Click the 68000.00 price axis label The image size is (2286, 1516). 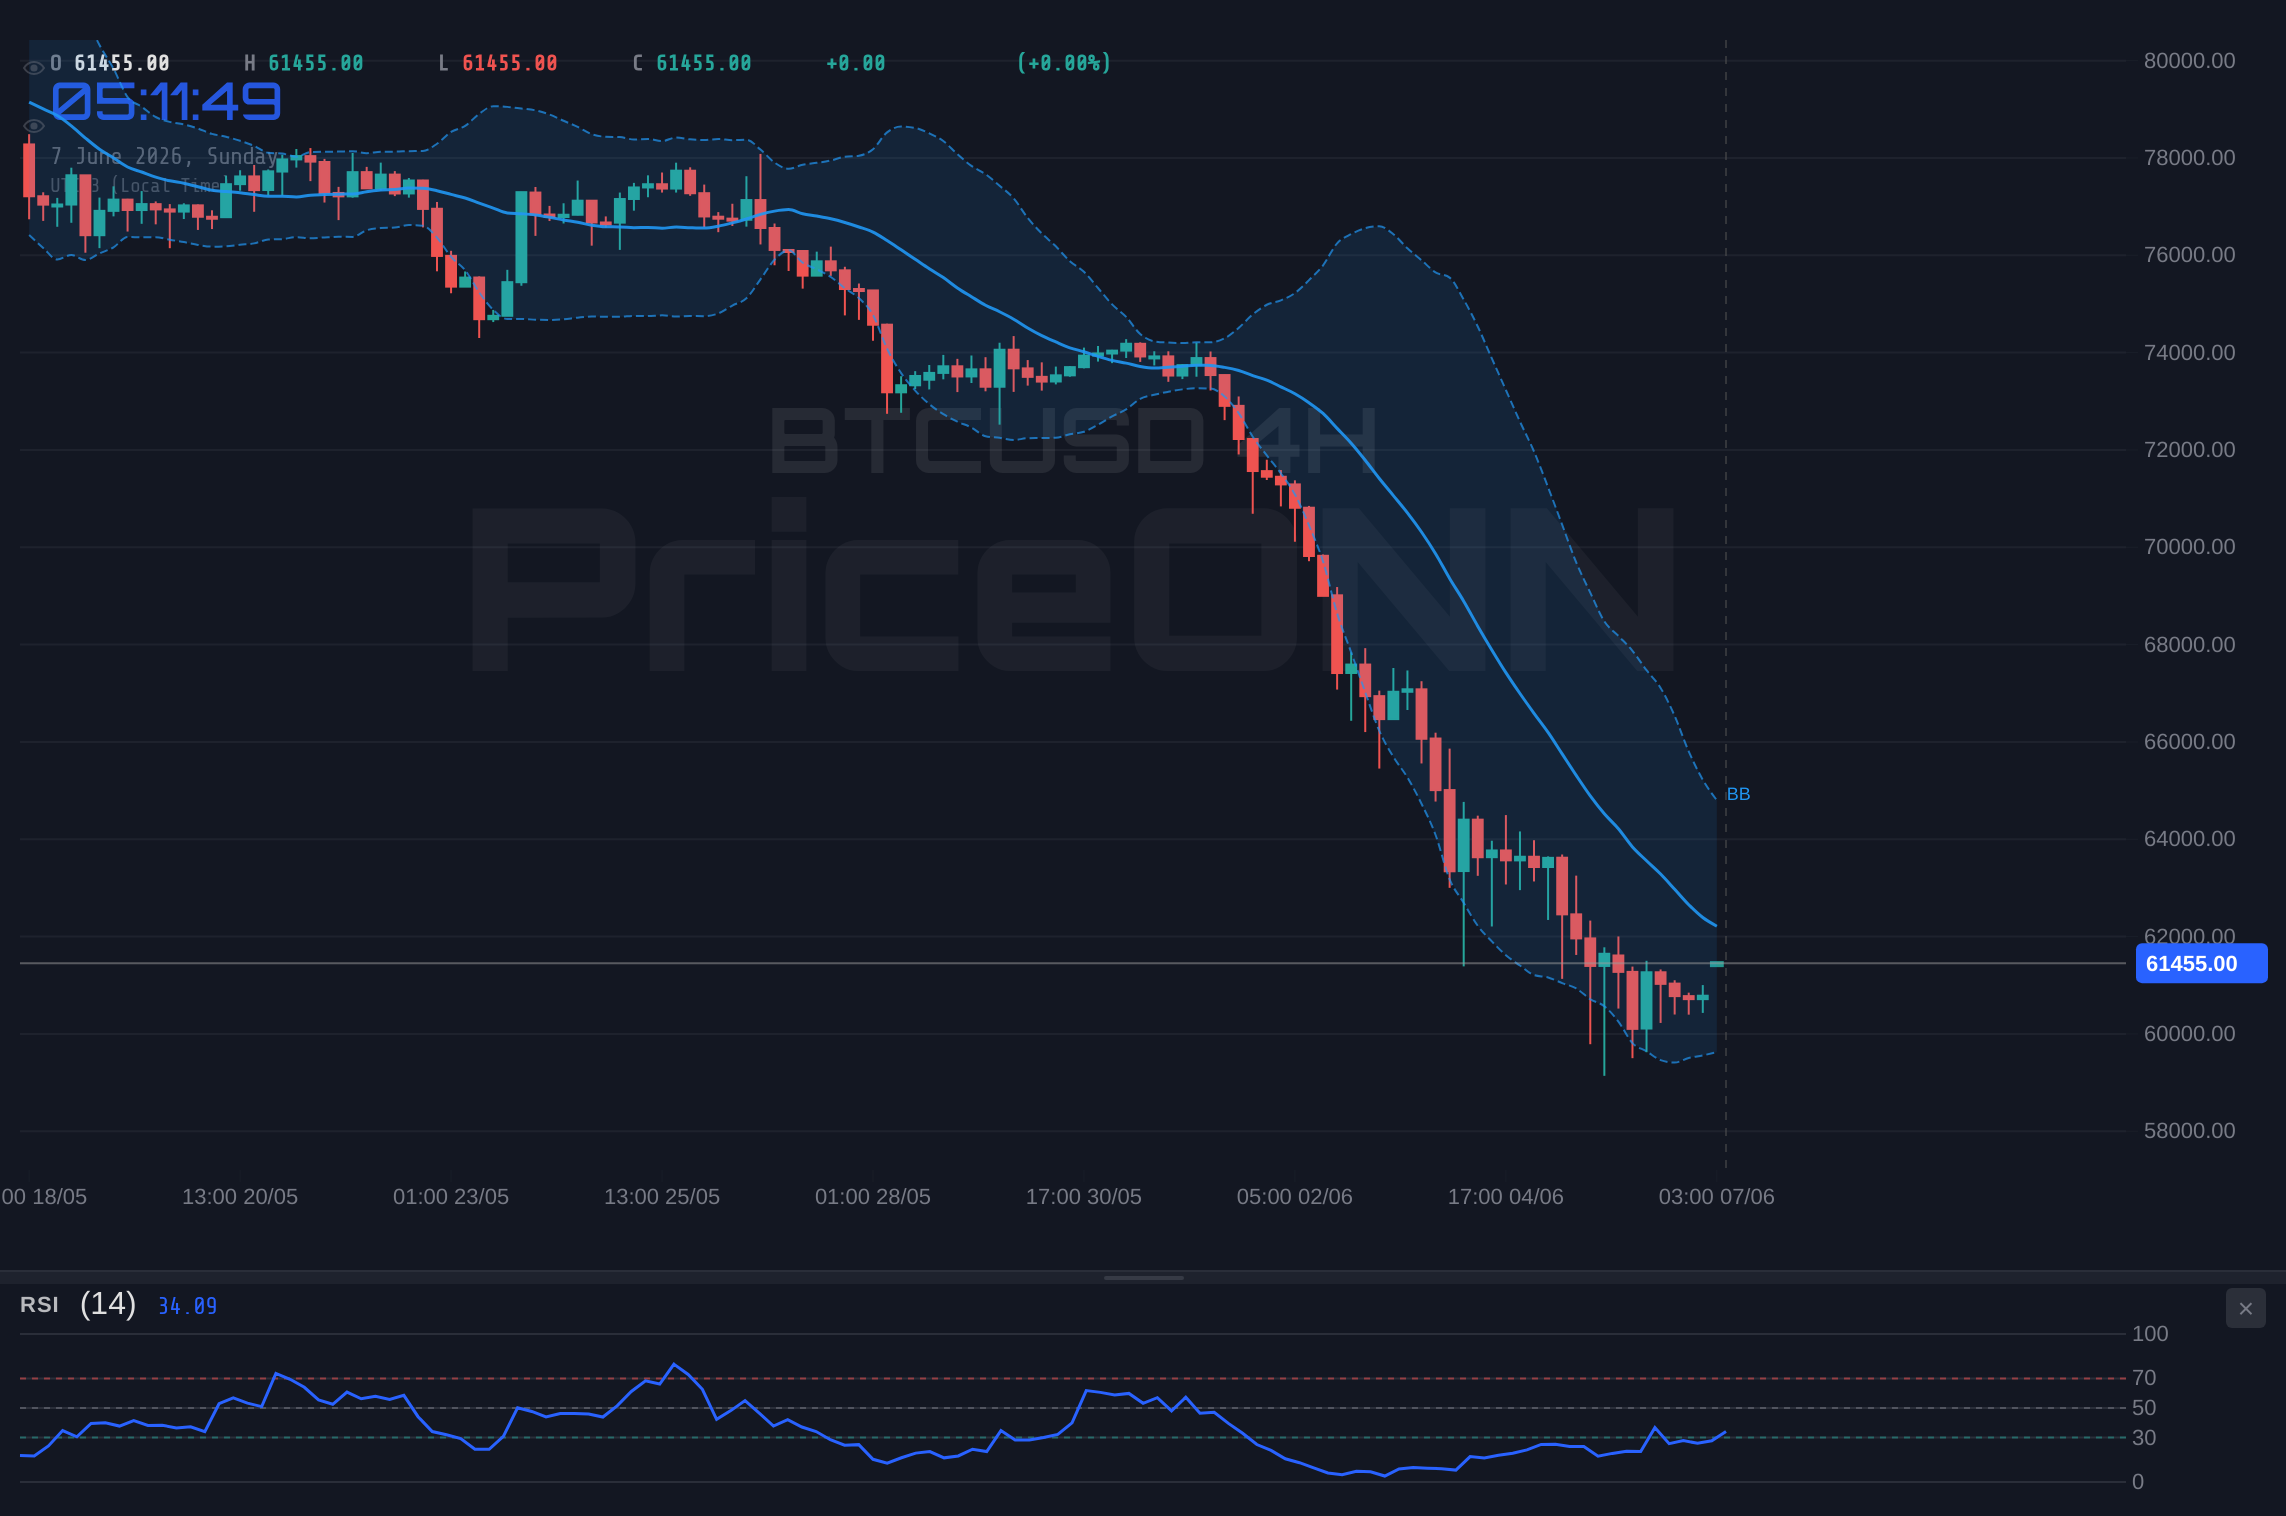click(2189, 645)
